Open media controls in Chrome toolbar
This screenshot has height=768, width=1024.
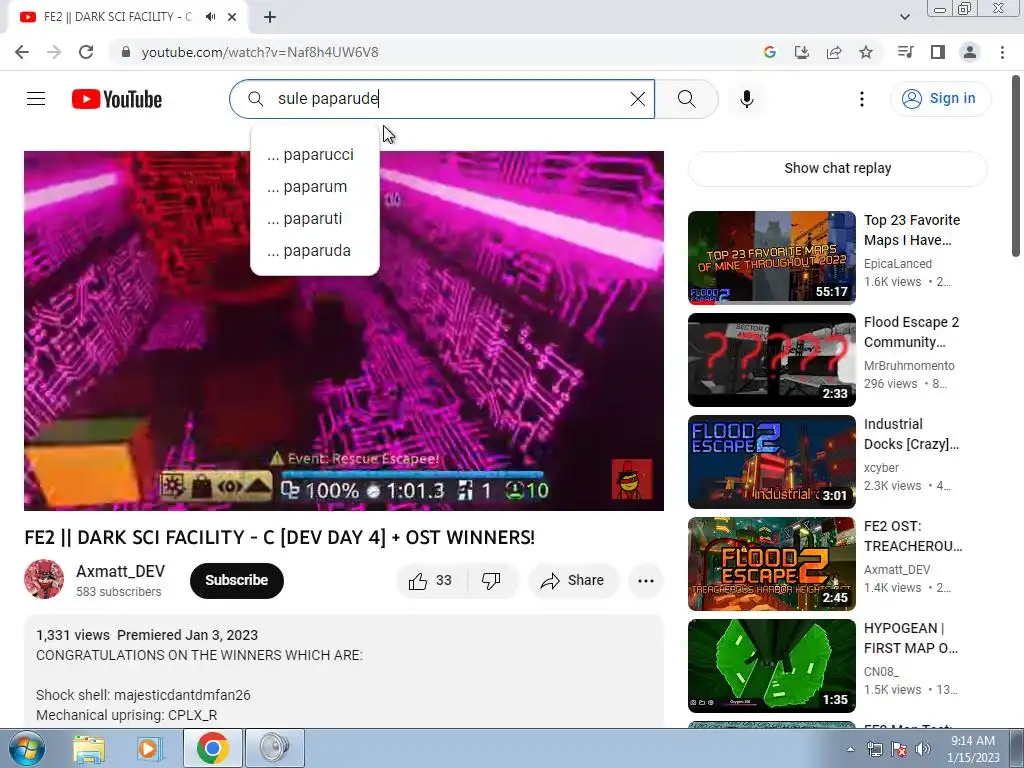click(905, 52)
